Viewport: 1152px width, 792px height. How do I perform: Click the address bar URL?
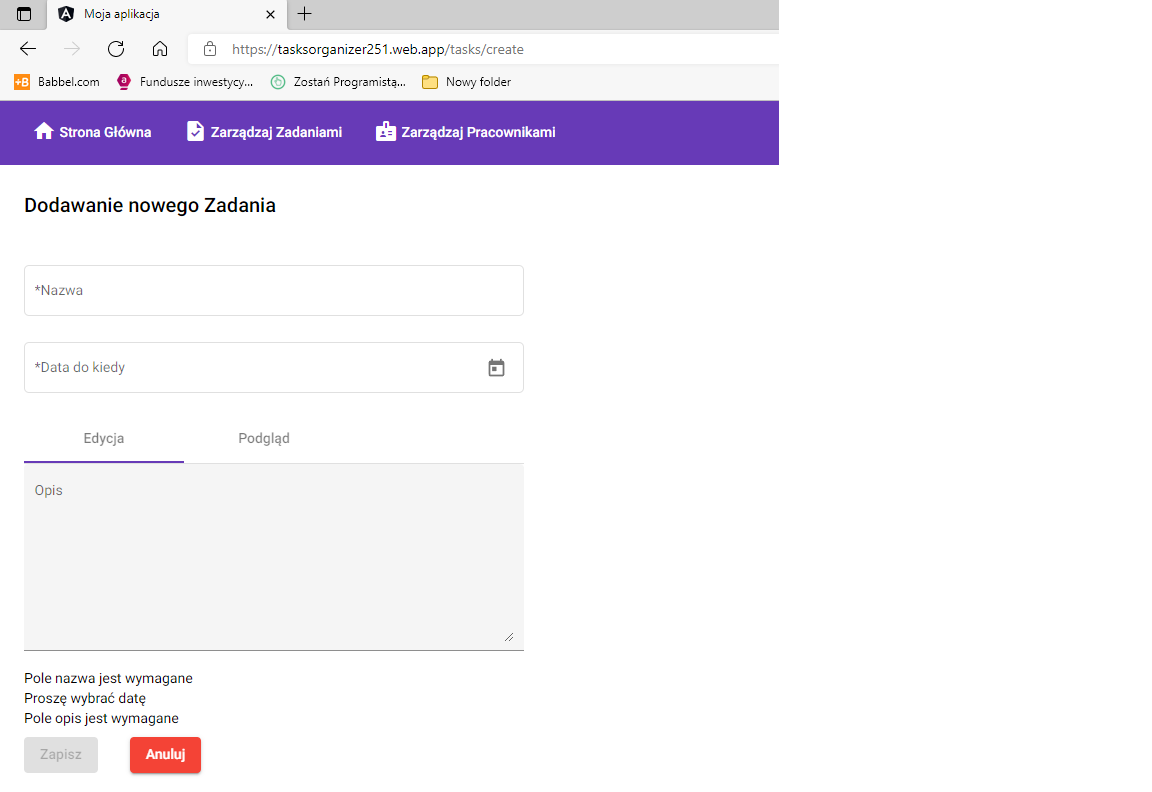point(378,49)
